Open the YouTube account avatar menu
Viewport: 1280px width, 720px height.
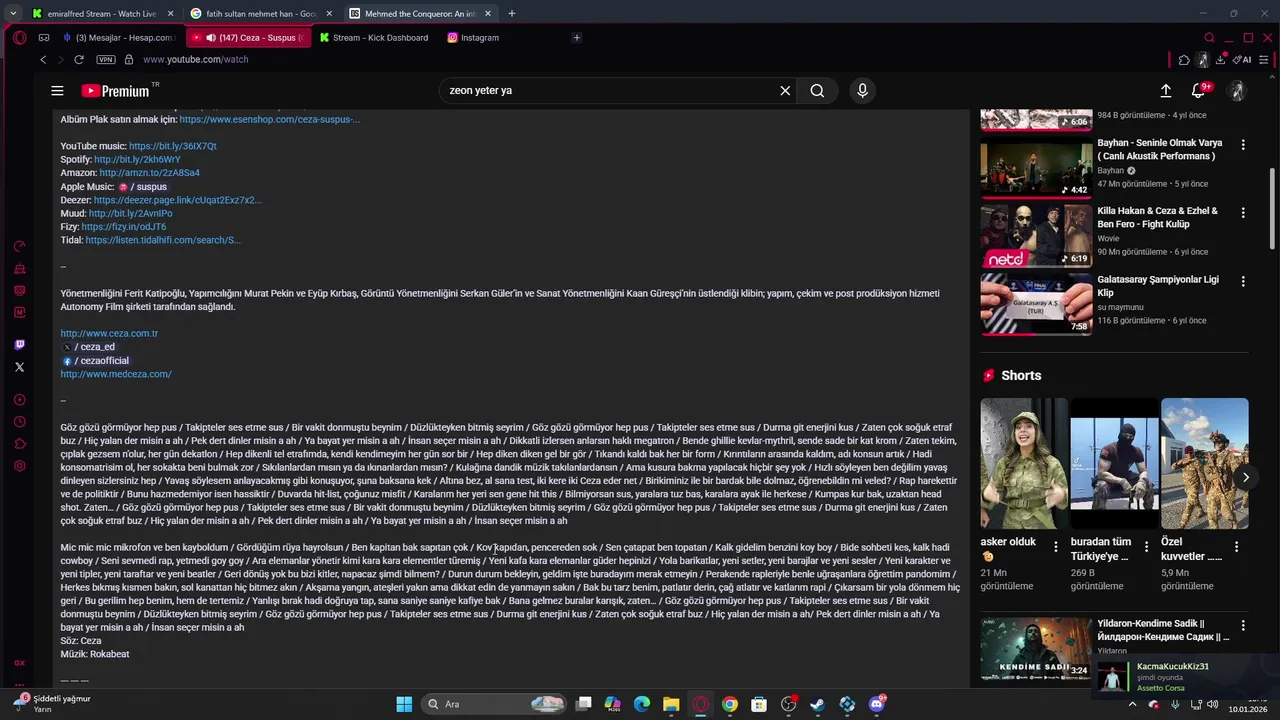[x=1237, y=91]
